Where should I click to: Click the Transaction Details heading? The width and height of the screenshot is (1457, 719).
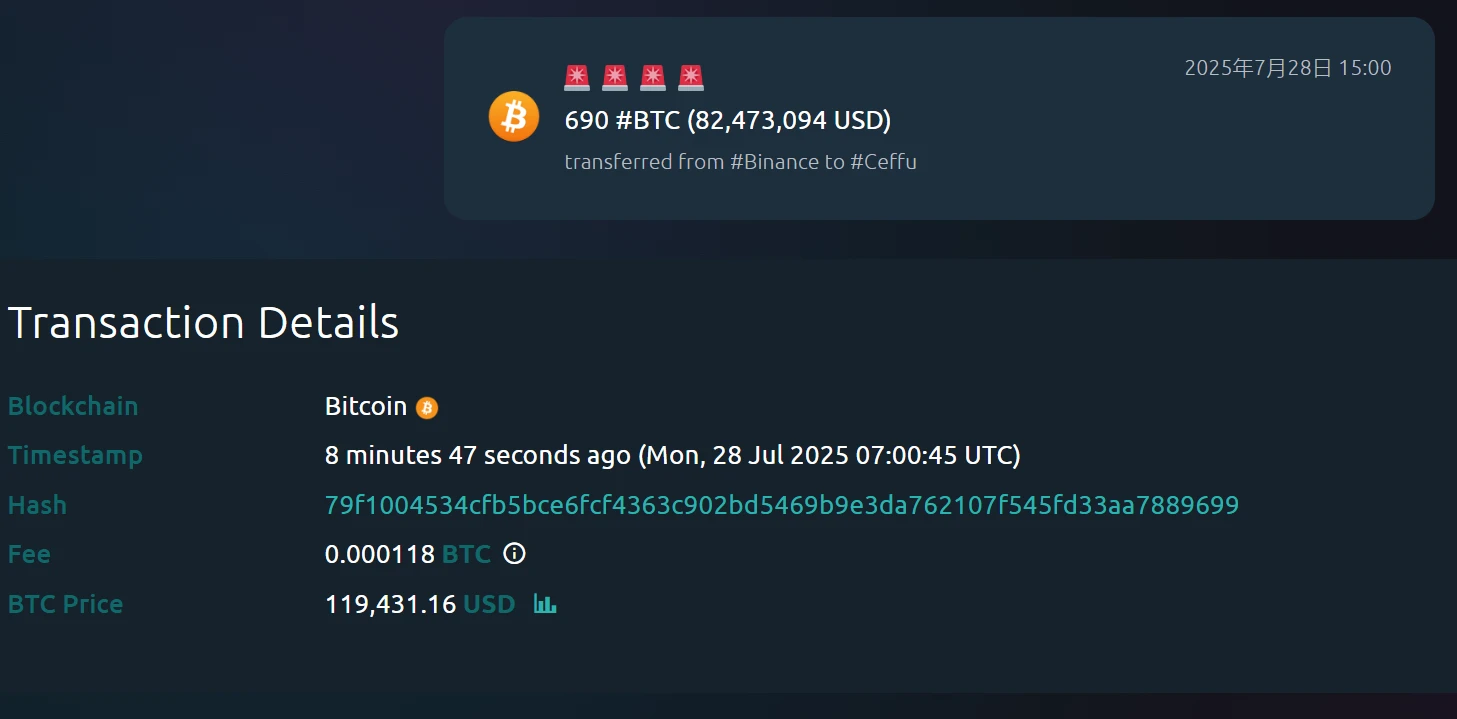pyautogui.click(x=203, y=322)
